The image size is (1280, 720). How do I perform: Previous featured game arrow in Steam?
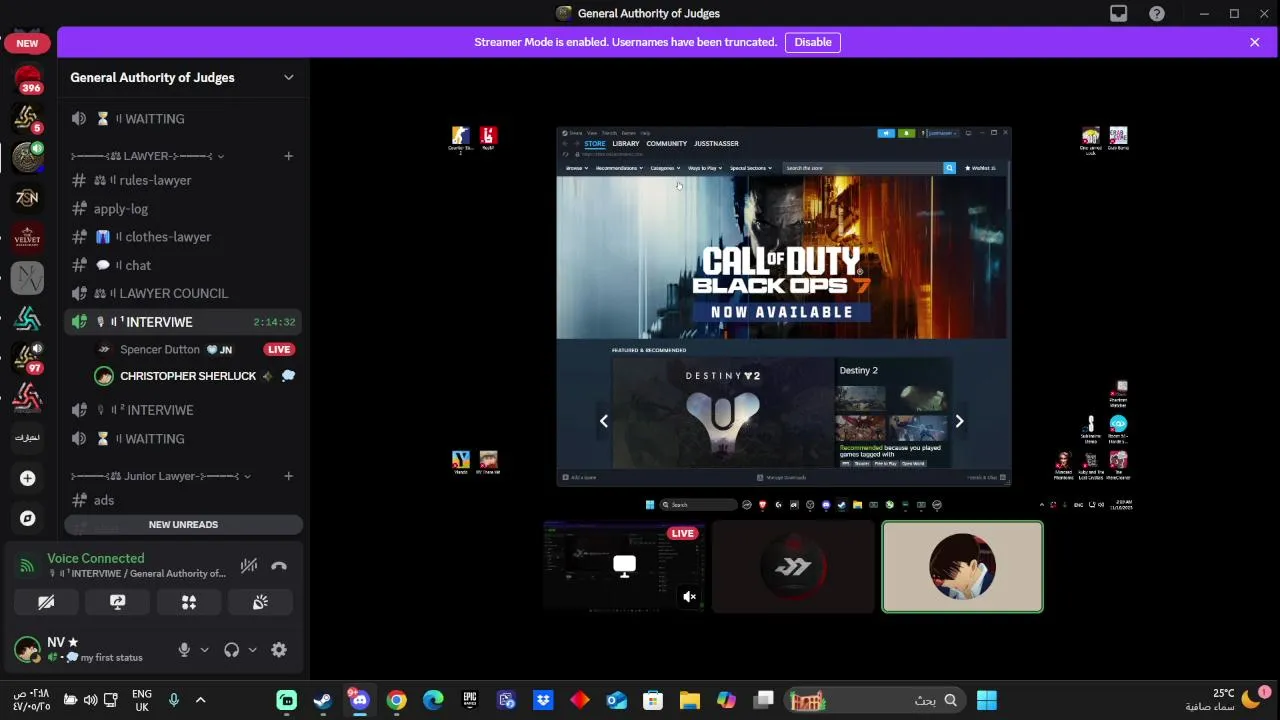click(604, 421)
